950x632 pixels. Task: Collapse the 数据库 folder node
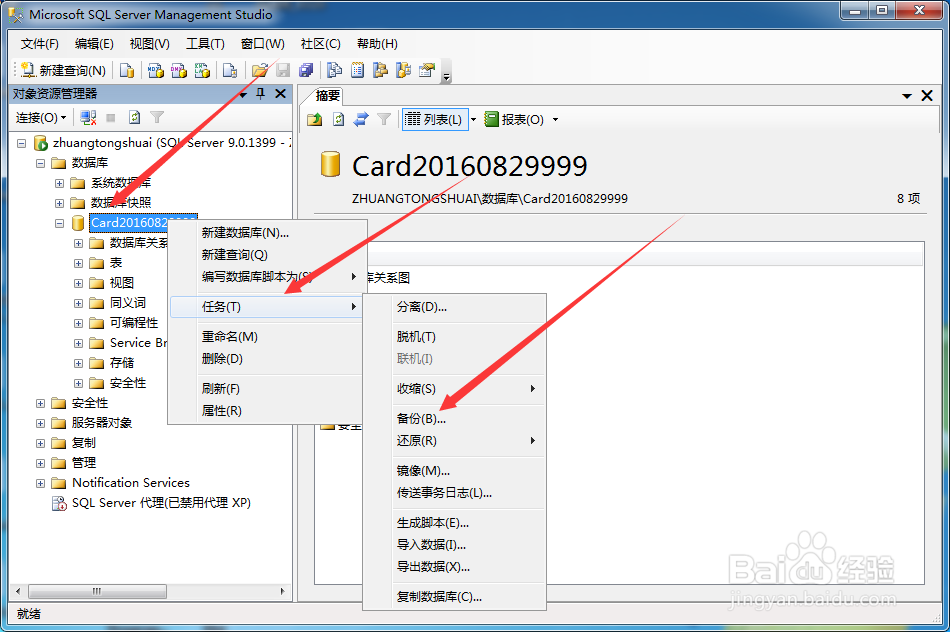pyautogui.click(x=41, y=164)
